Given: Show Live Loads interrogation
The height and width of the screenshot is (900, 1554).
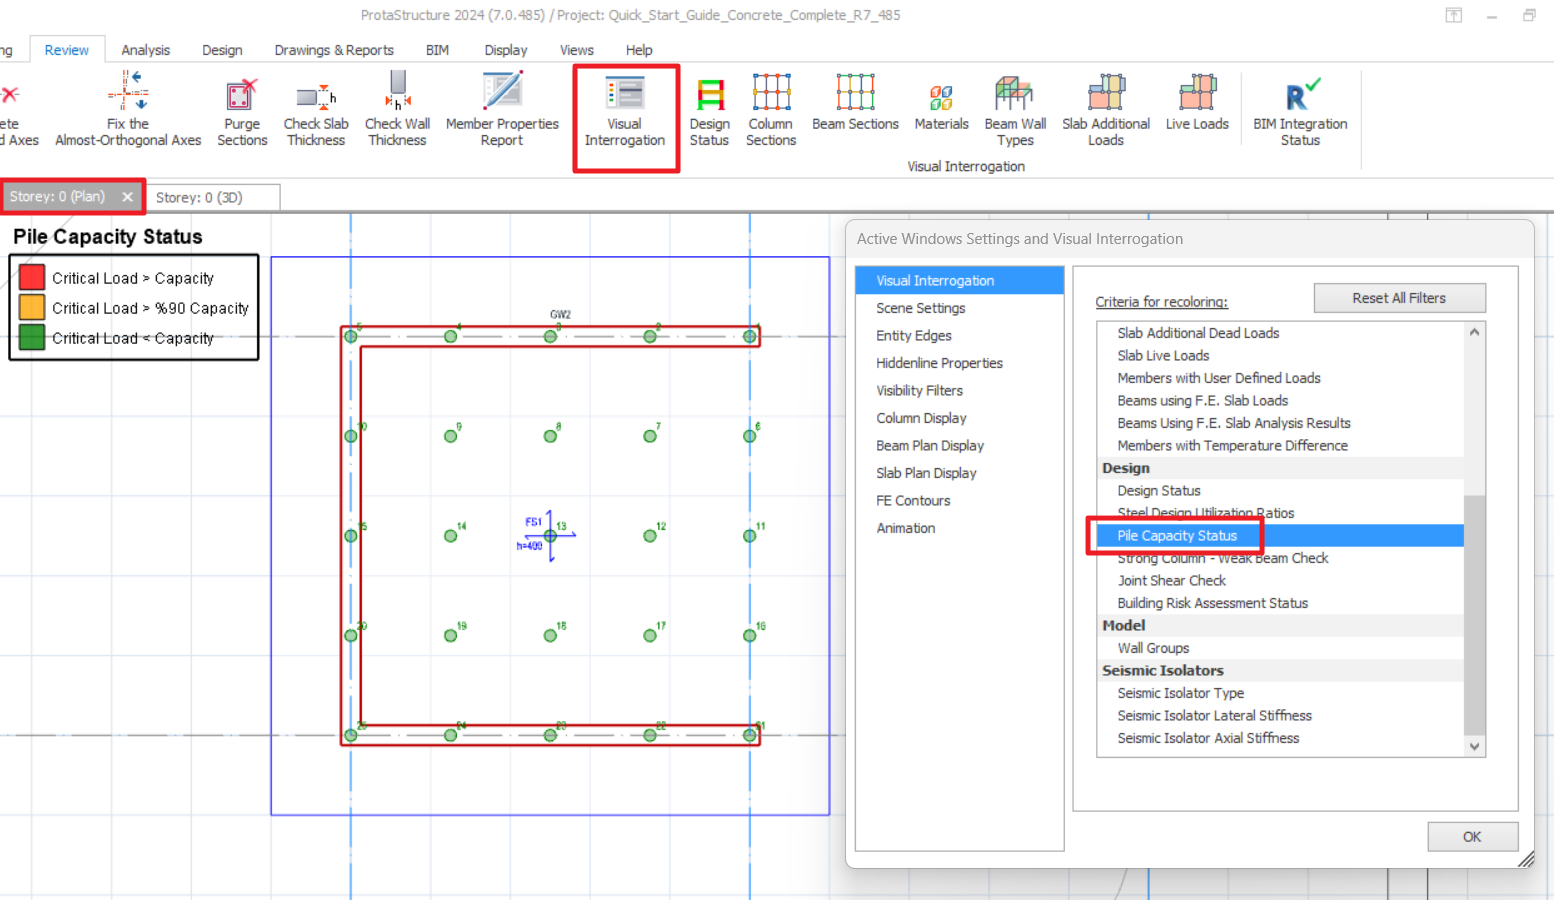Looking at the screenshot, I should coord(1196,105).
